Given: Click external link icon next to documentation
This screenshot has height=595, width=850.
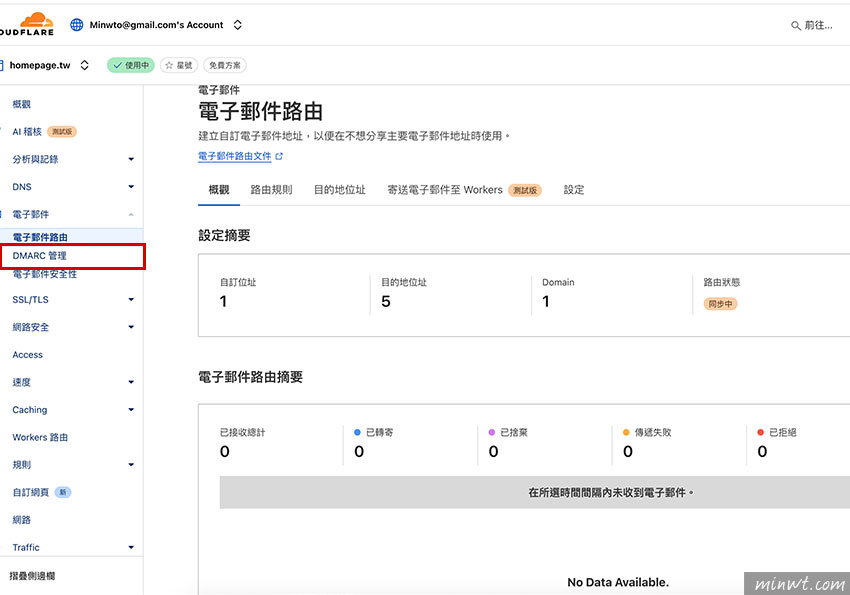Looking at the screenshot, I should pyautogui.click(x=280, y=156).
